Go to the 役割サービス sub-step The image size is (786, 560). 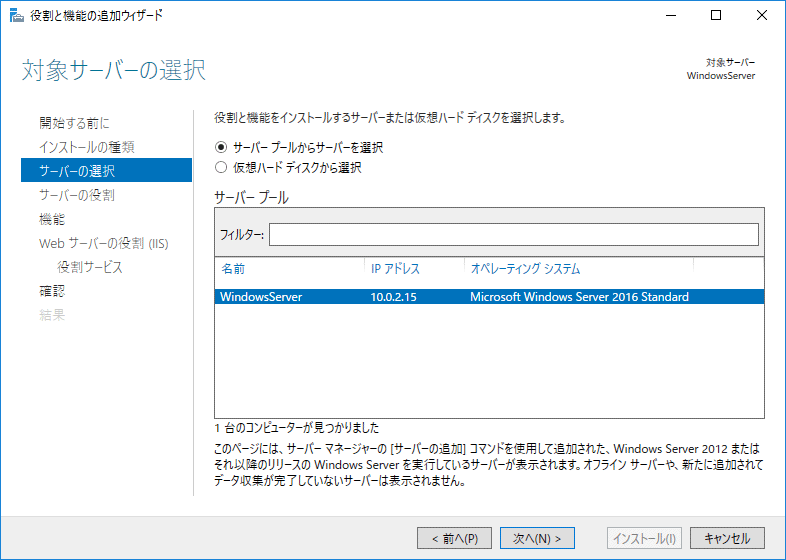[90, 267]
